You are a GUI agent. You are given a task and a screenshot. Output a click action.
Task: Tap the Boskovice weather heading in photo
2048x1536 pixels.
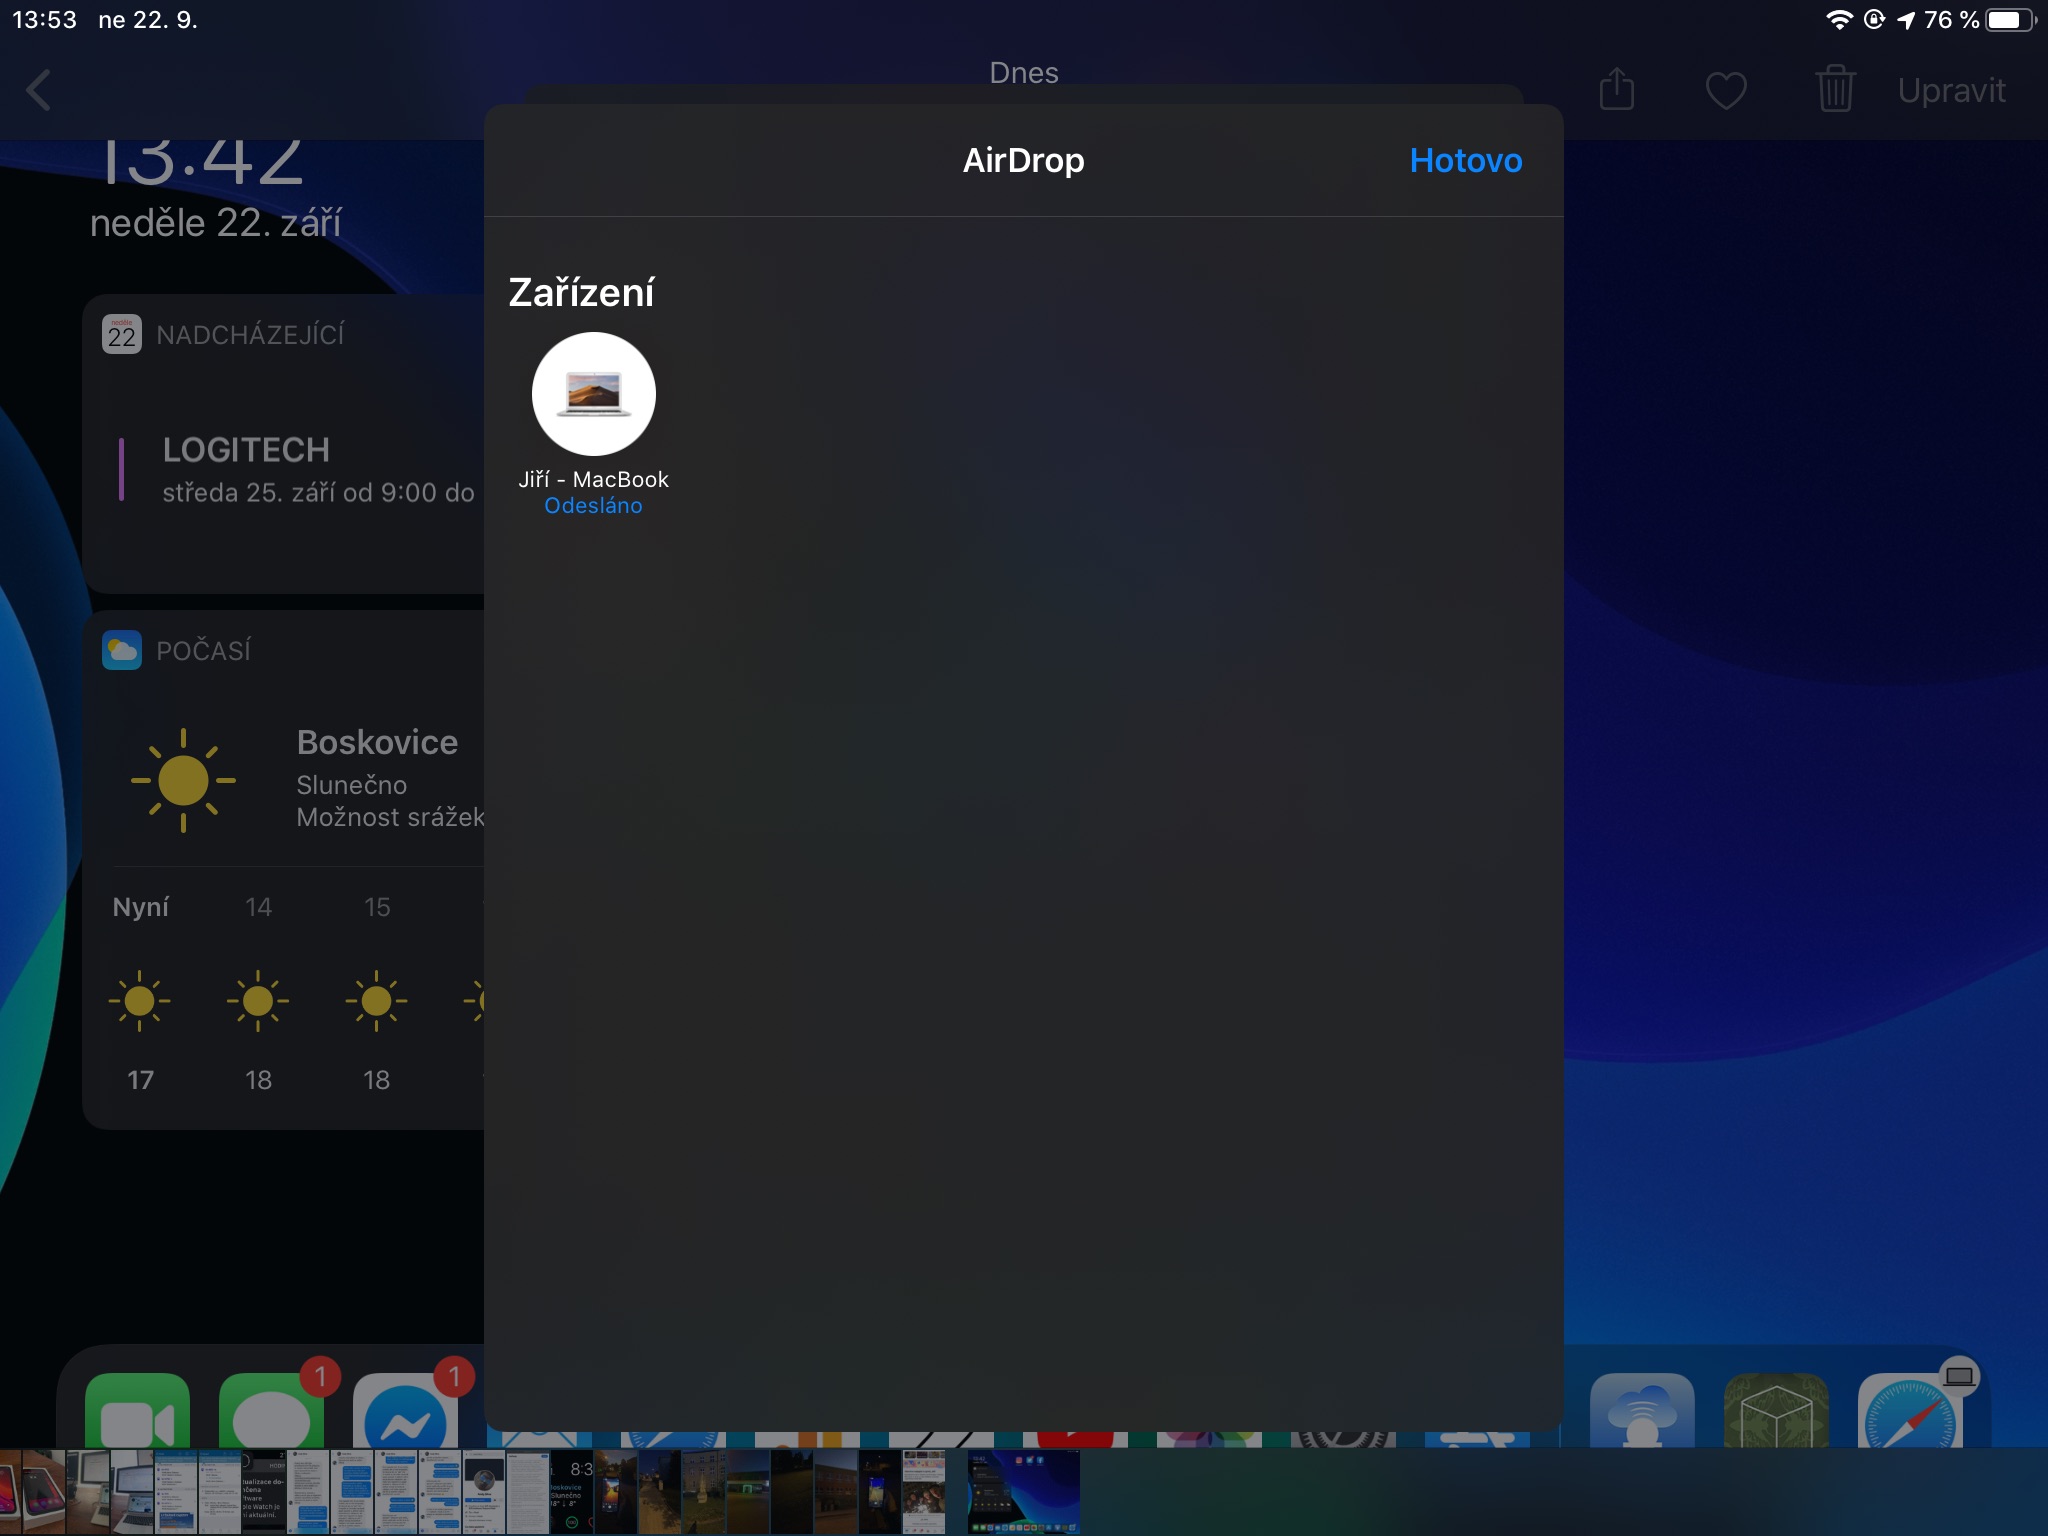coord(377,742)
